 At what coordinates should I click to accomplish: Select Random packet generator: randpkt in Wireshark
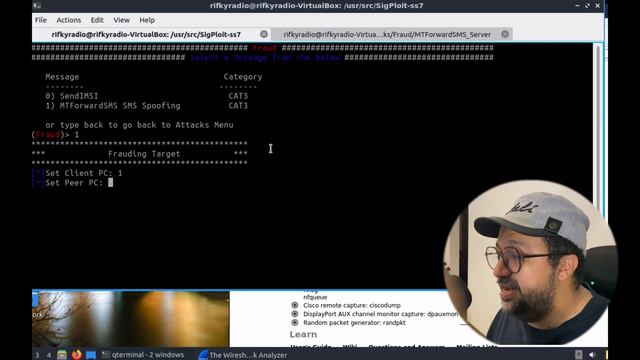[x=354, y=322]
